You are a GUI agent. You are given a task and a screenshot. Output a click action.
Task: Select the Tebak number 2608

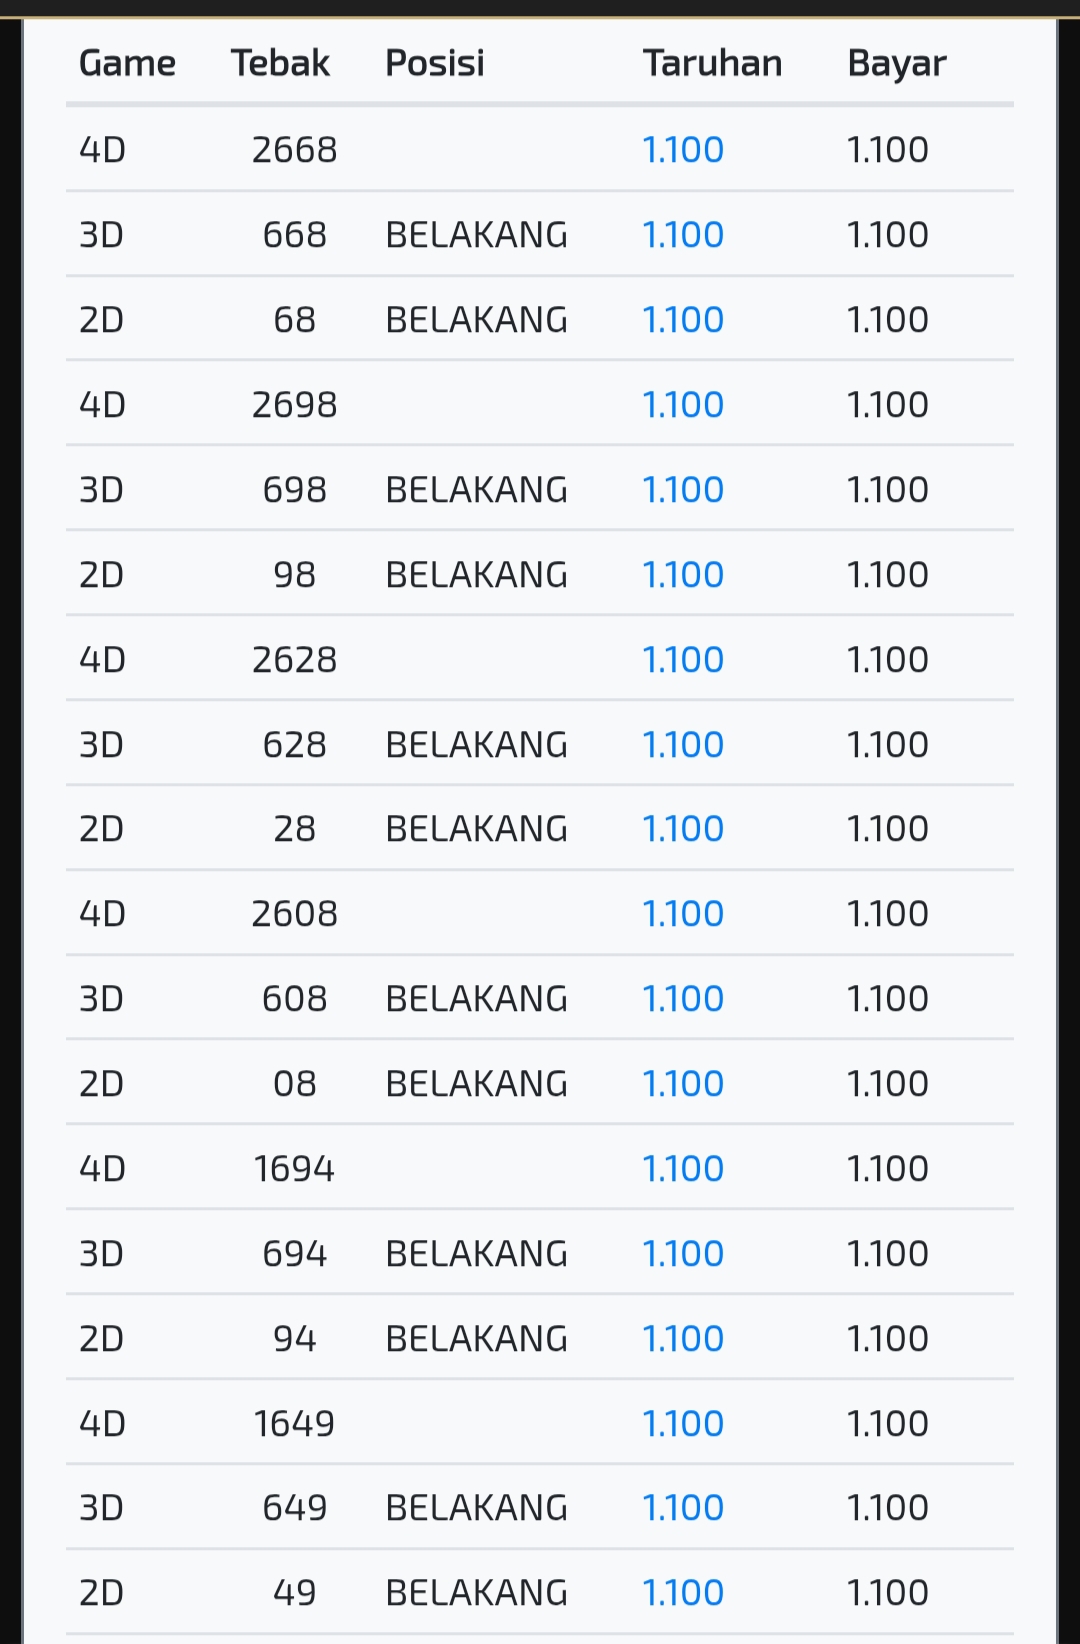tap(294, 914)
